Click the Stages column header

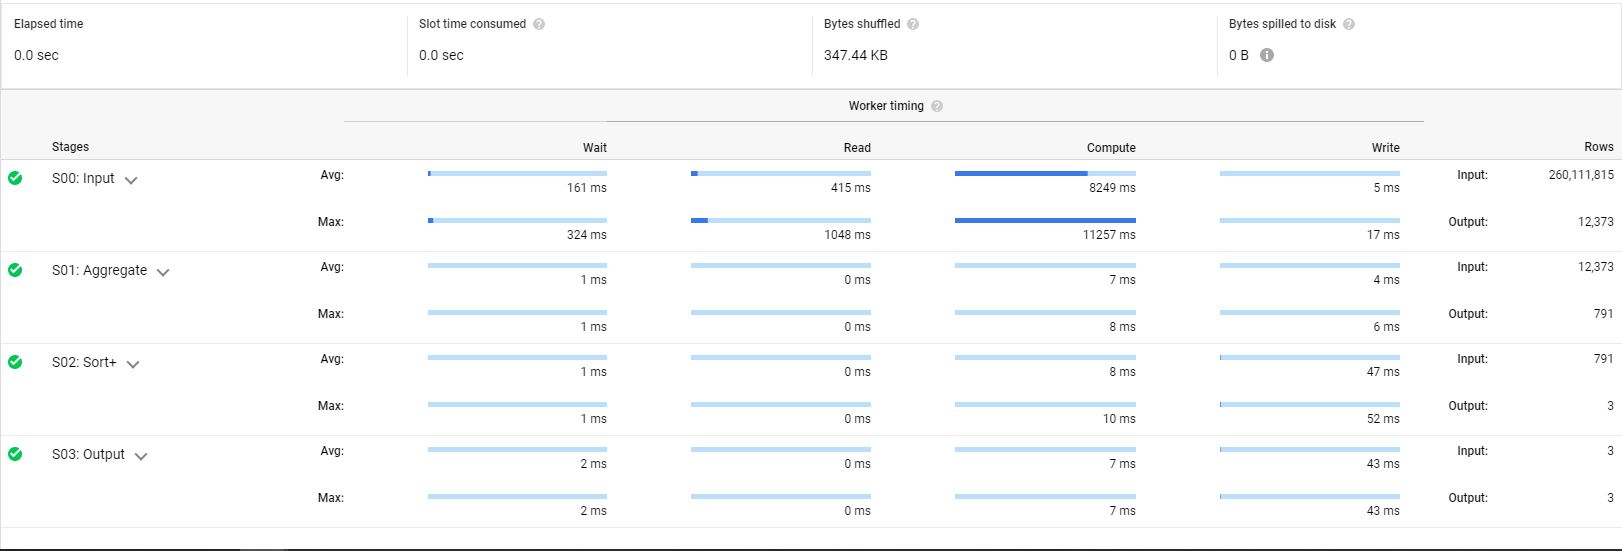[70, 147]
